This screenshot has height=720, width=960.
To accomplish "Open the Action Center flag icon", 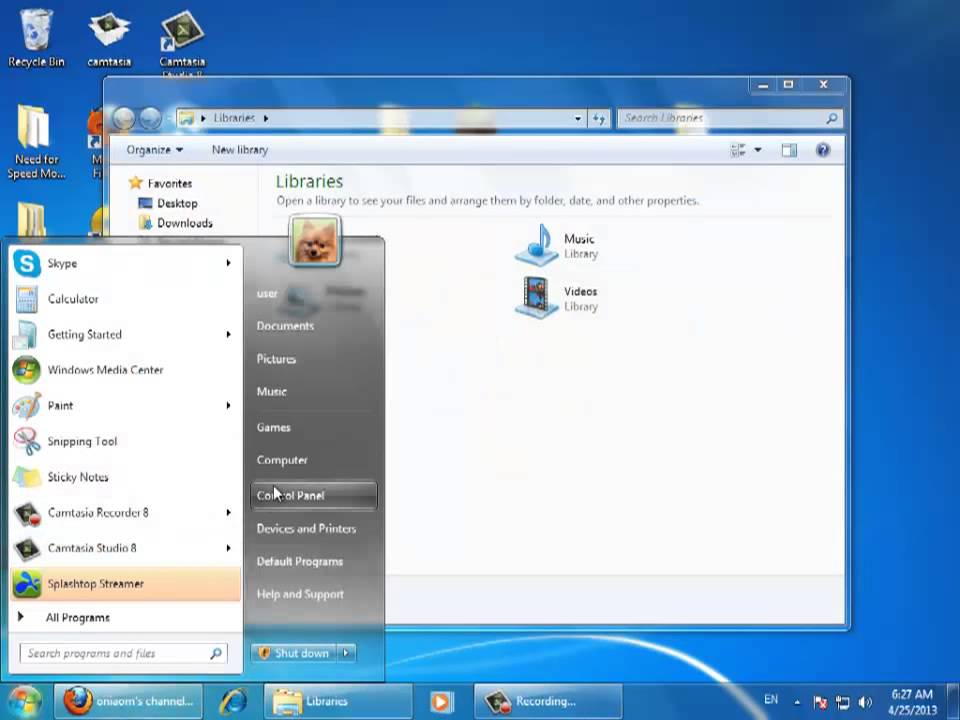I will (820, 702).
